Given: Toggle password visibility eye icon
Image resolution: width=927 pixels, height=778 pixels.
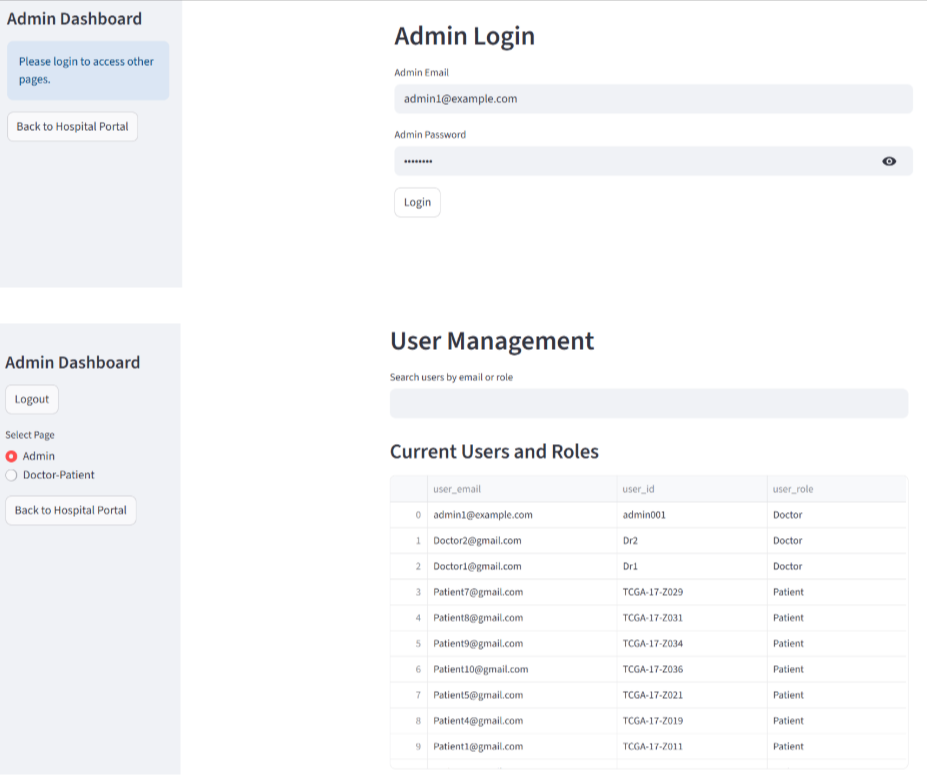Looking at the screenshot, I should coord(889,161).
